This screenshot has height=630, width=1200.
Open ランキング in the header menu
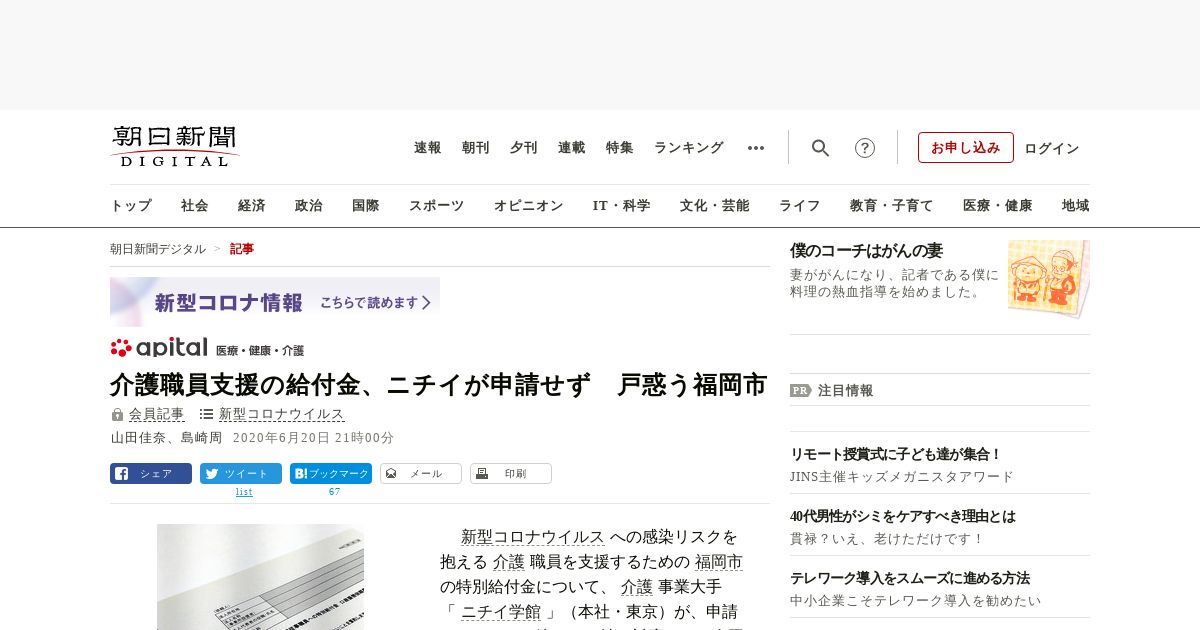689,148
